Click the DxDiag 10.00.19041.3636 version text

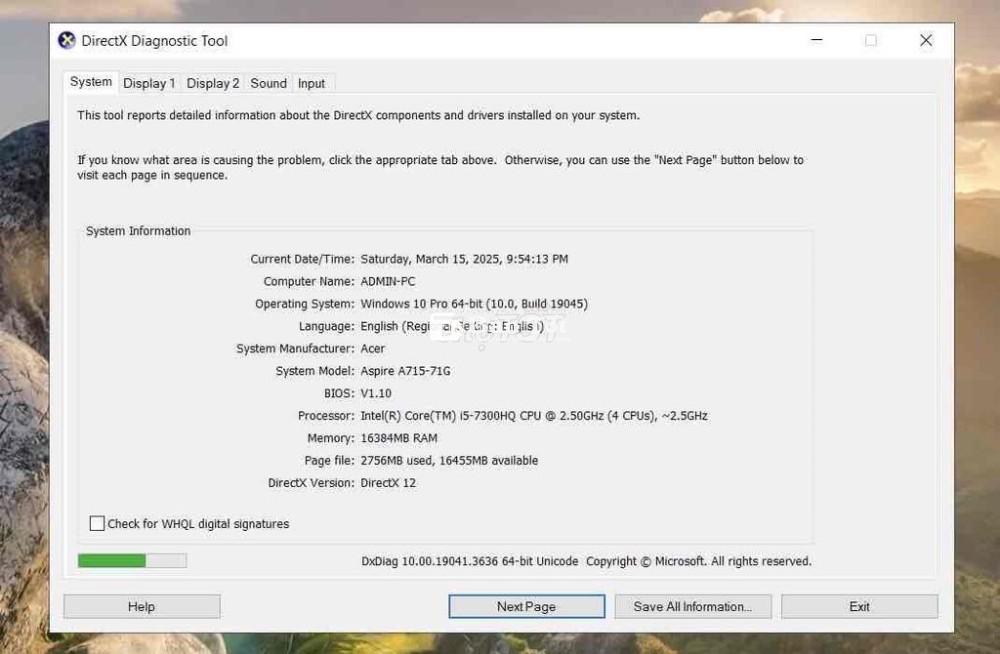(x=470, y=561)
